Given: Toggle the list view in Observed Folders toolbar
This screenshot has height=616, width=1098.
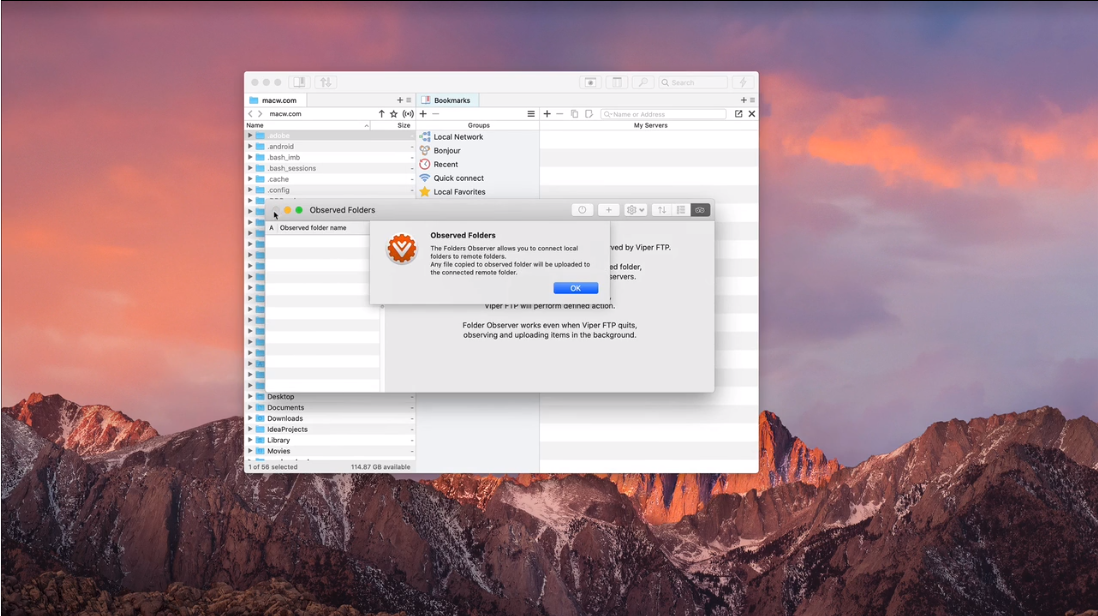Looking at the screenshot, I should click(x=683, y=210).
